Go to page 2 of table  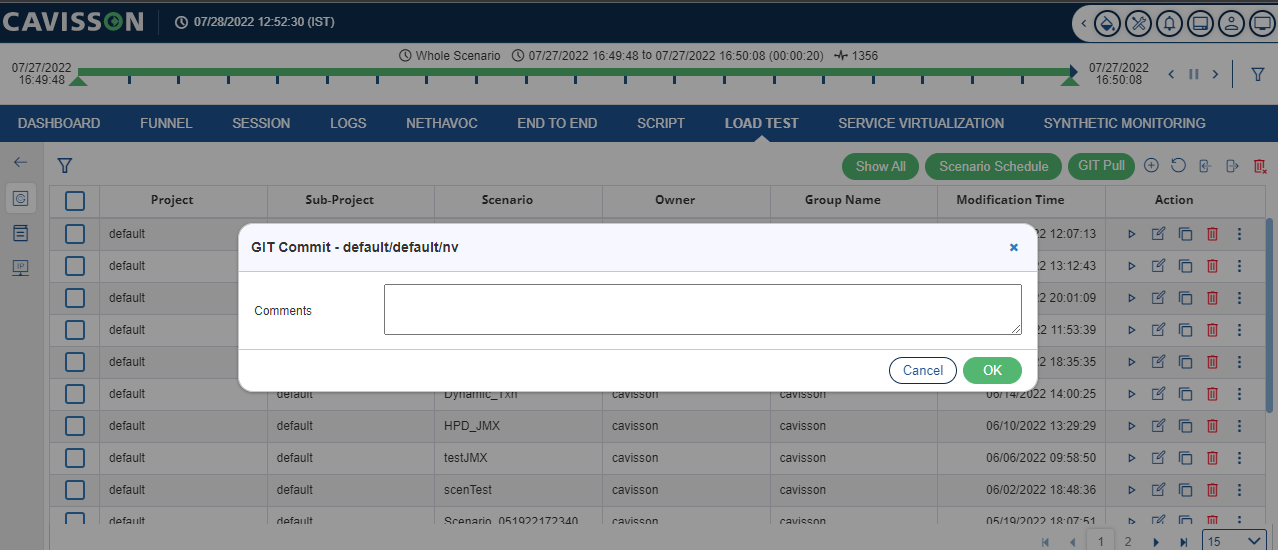pyautogui.click(x=1128, y=541)
